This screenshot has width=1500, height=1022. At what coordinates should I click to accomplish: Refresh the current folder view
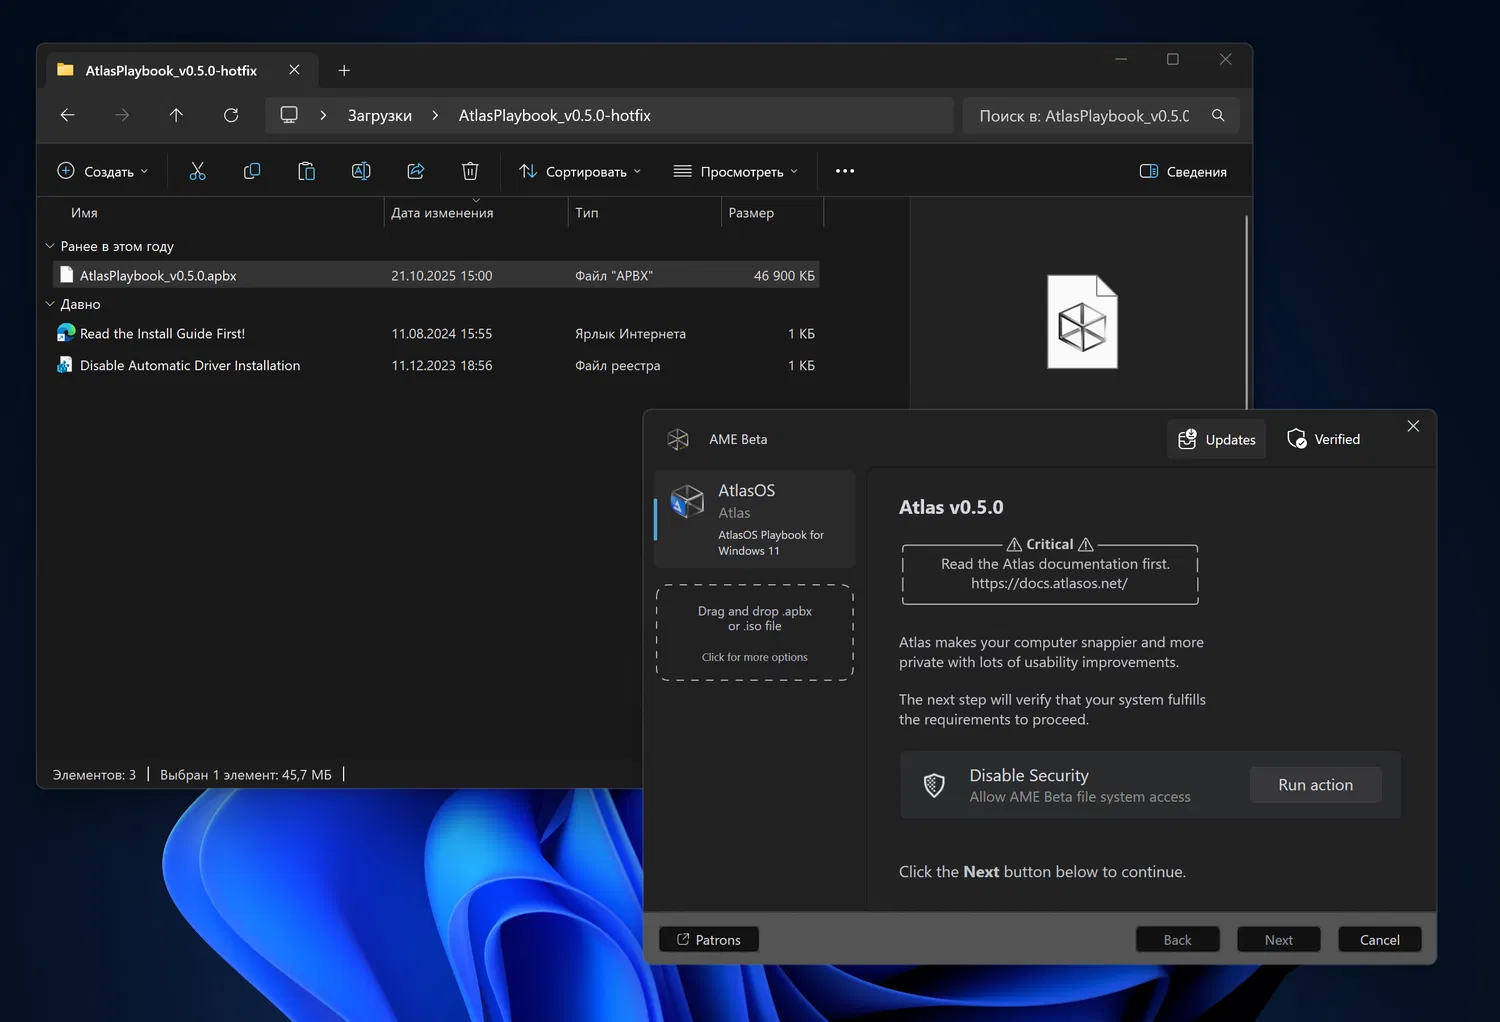pos(231,115)
